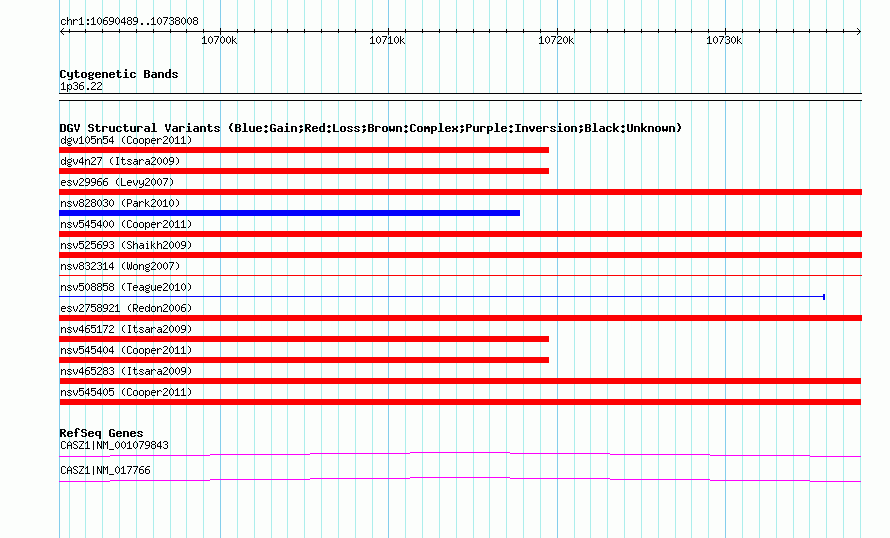
Task: Click the red bar under esv29966
Action: click(460, 192)
